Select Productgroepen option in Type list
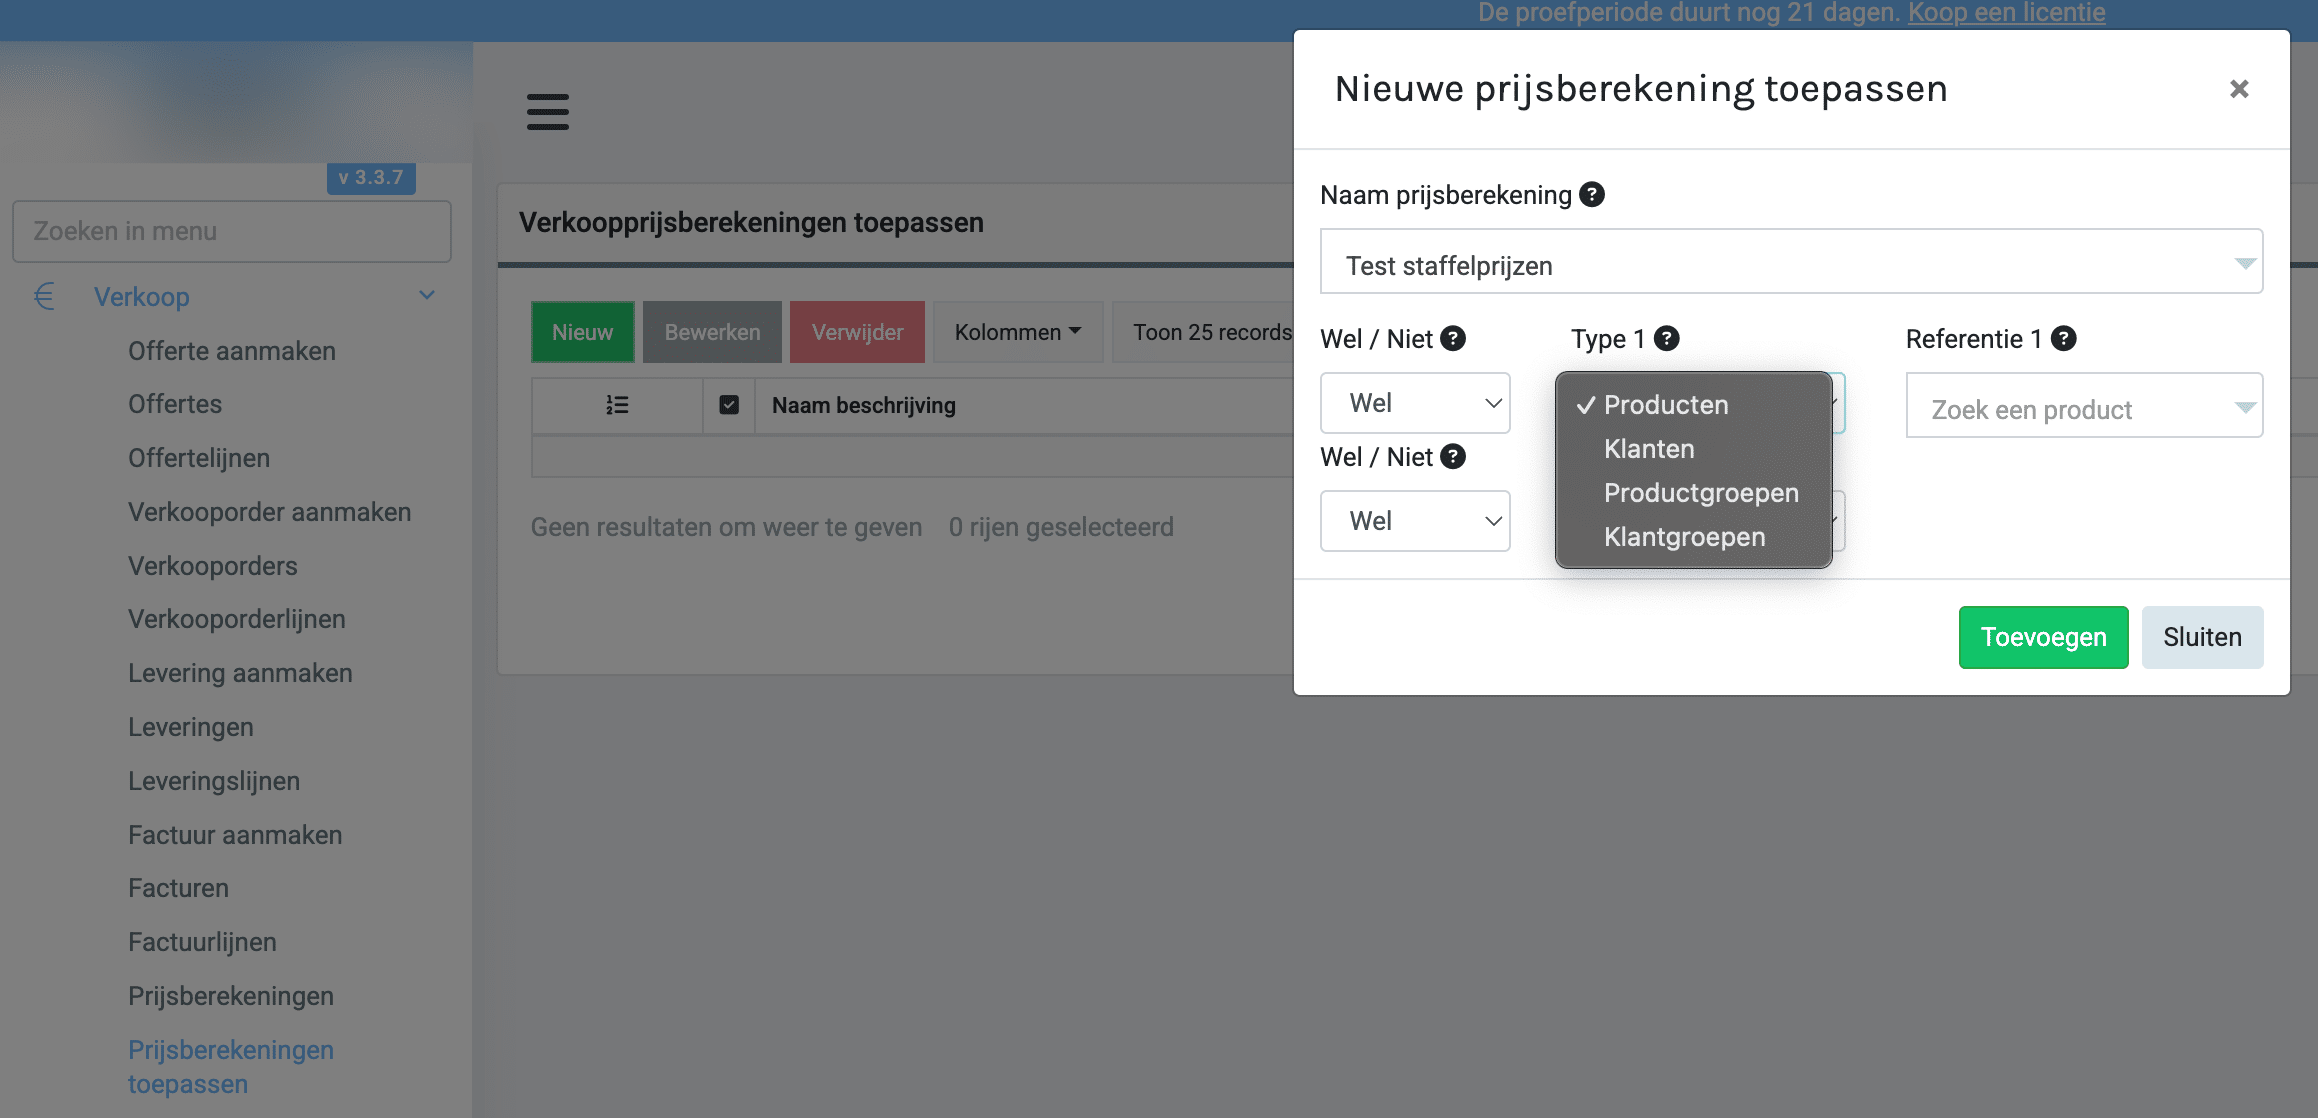This screenshot has height=1118, width=2318. click(1694, 493)
